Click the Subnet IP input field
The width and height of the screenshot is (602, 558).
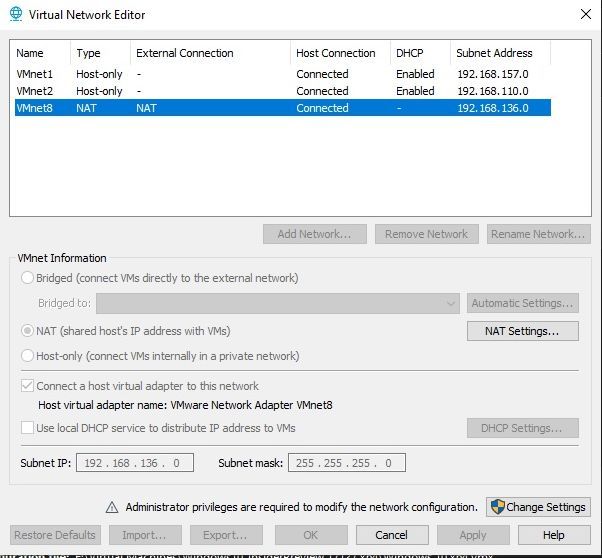coord(135,463)
